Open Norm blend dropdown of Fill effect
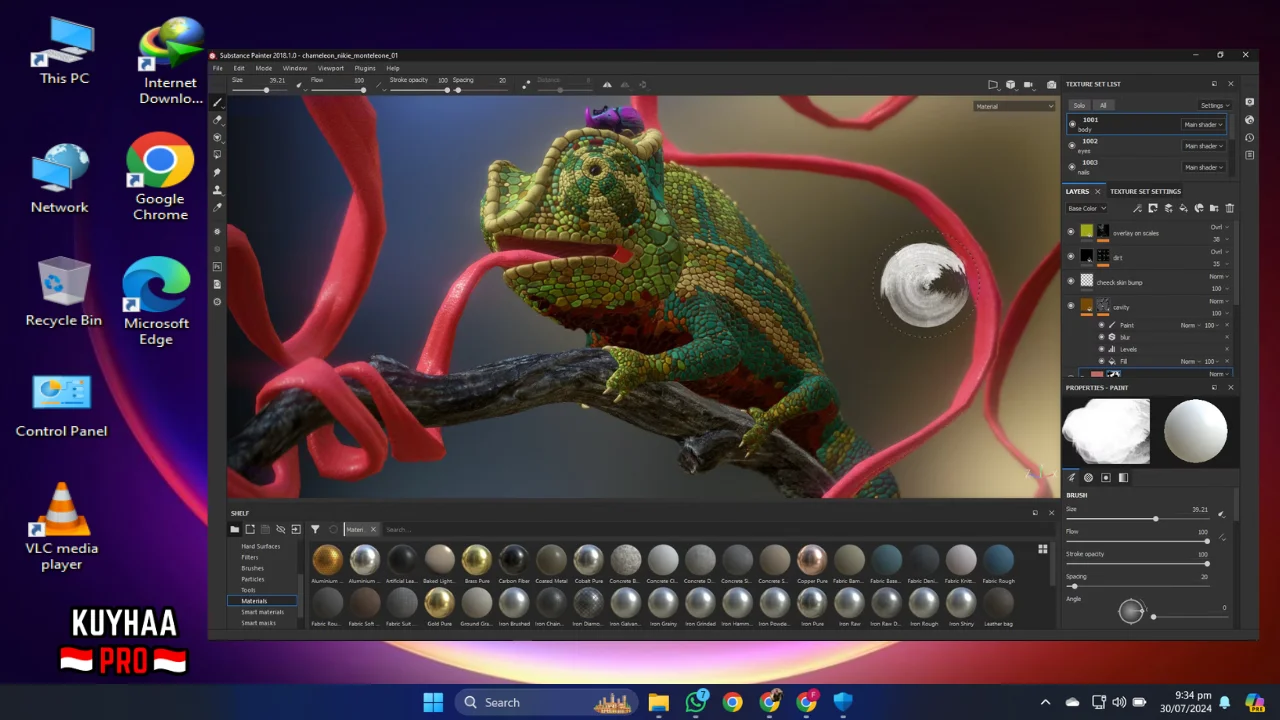This screenshot has height=720, width=1280. coord(1190,361)
